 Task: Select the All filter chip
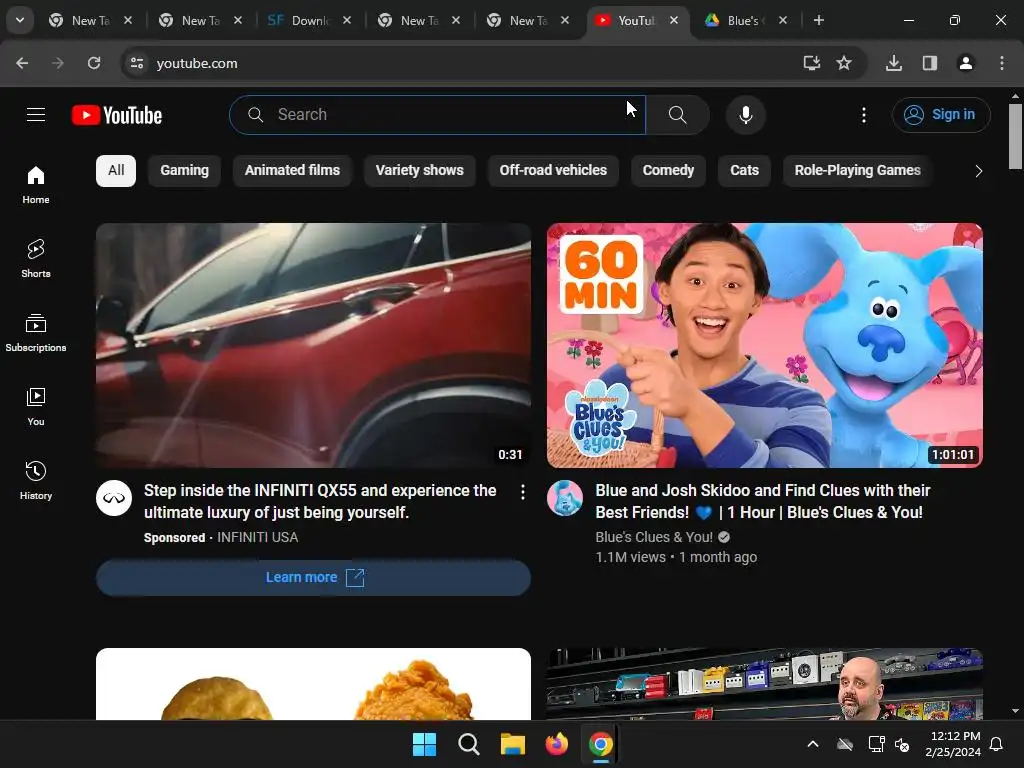click(116, 171)
